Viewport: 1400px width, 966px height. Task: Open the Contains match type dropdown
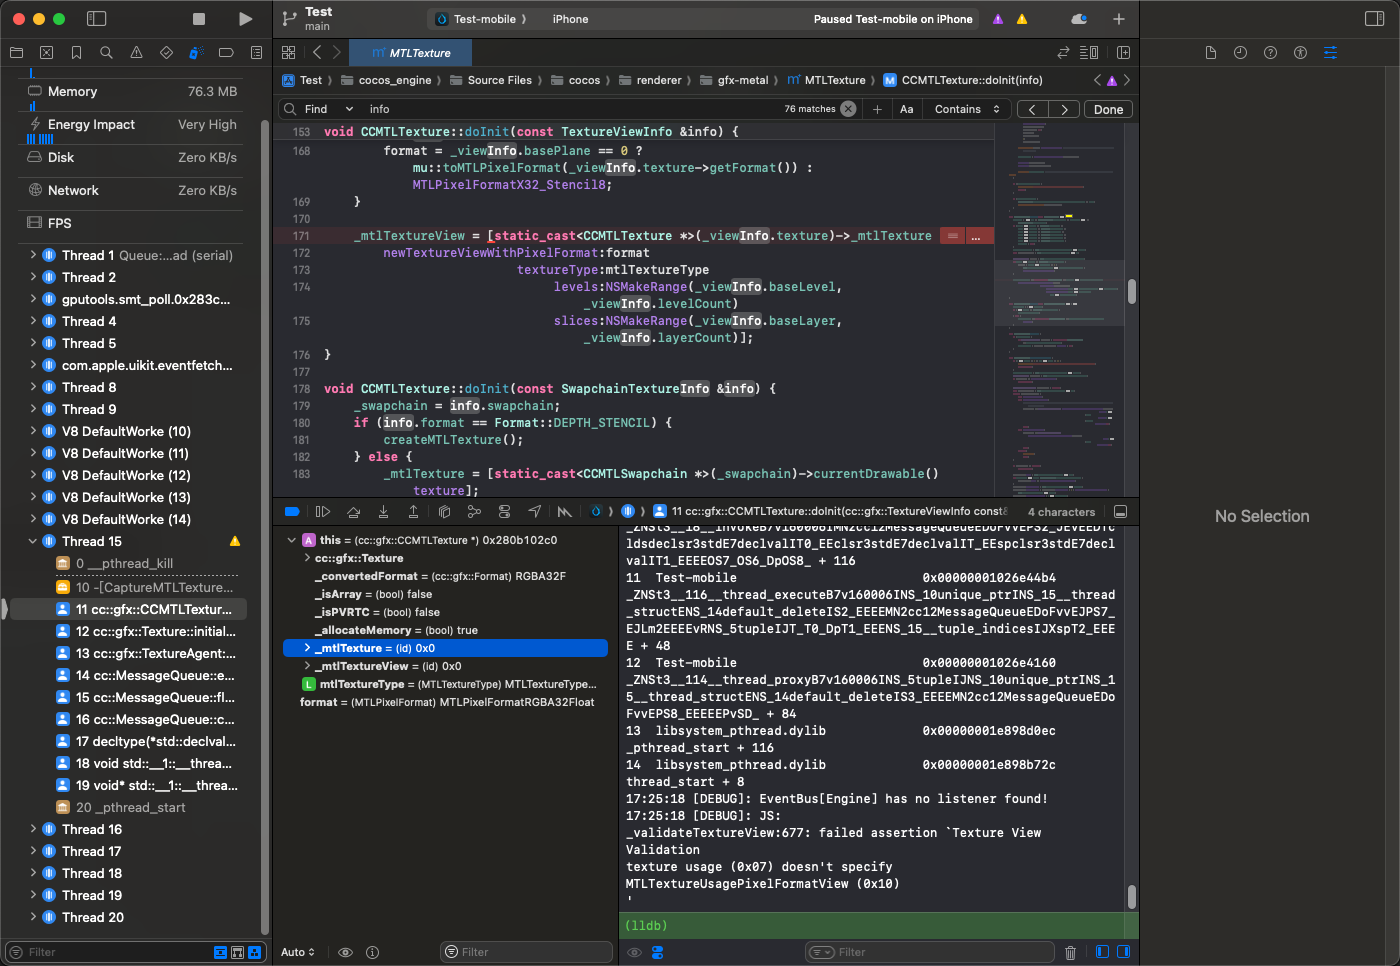point(967,109)
